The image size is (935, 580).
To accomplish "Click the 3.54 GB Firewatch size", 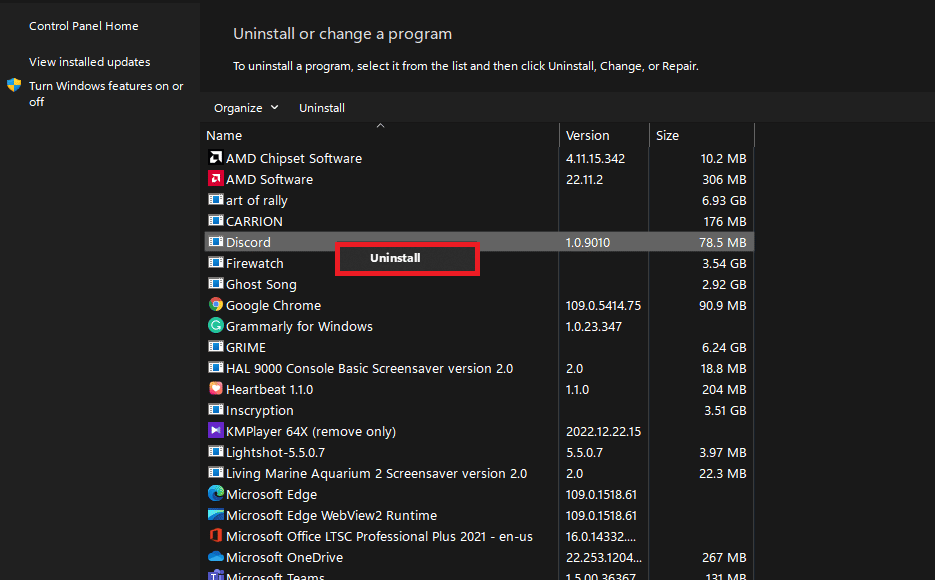I will tap(724, 263).
